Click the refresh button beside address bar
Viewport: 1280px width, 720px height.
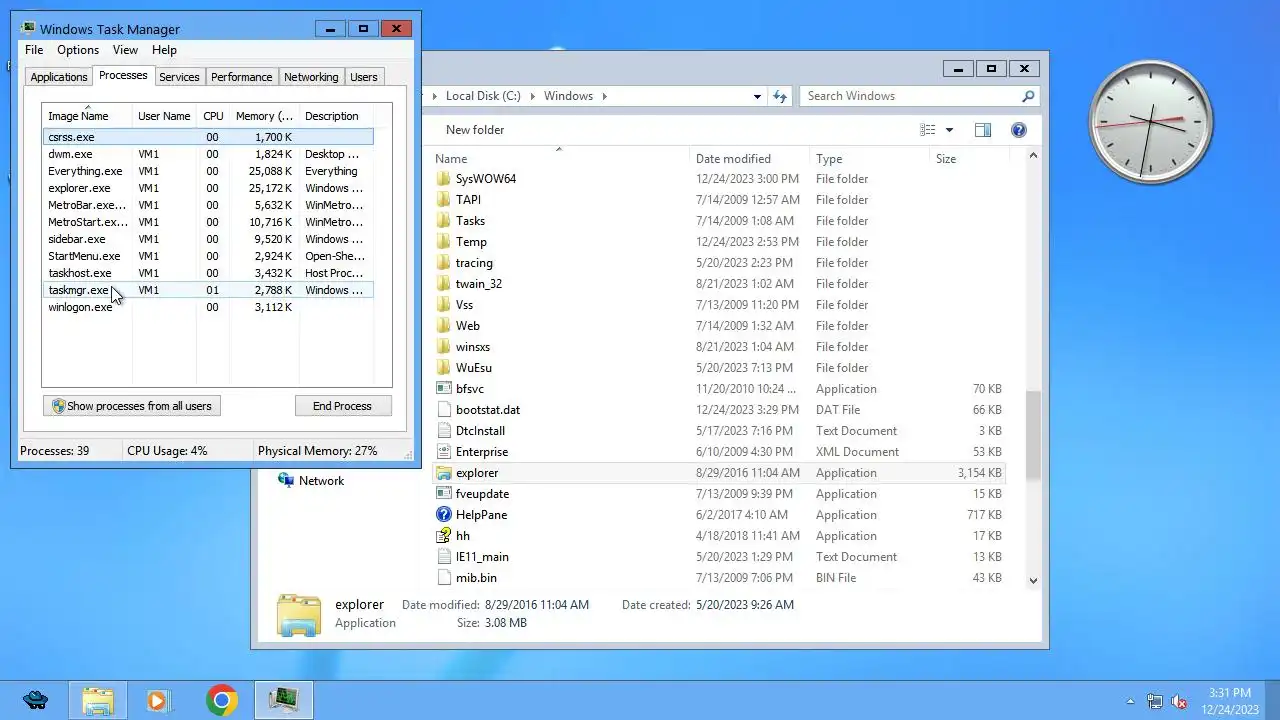tap(781, 96)
